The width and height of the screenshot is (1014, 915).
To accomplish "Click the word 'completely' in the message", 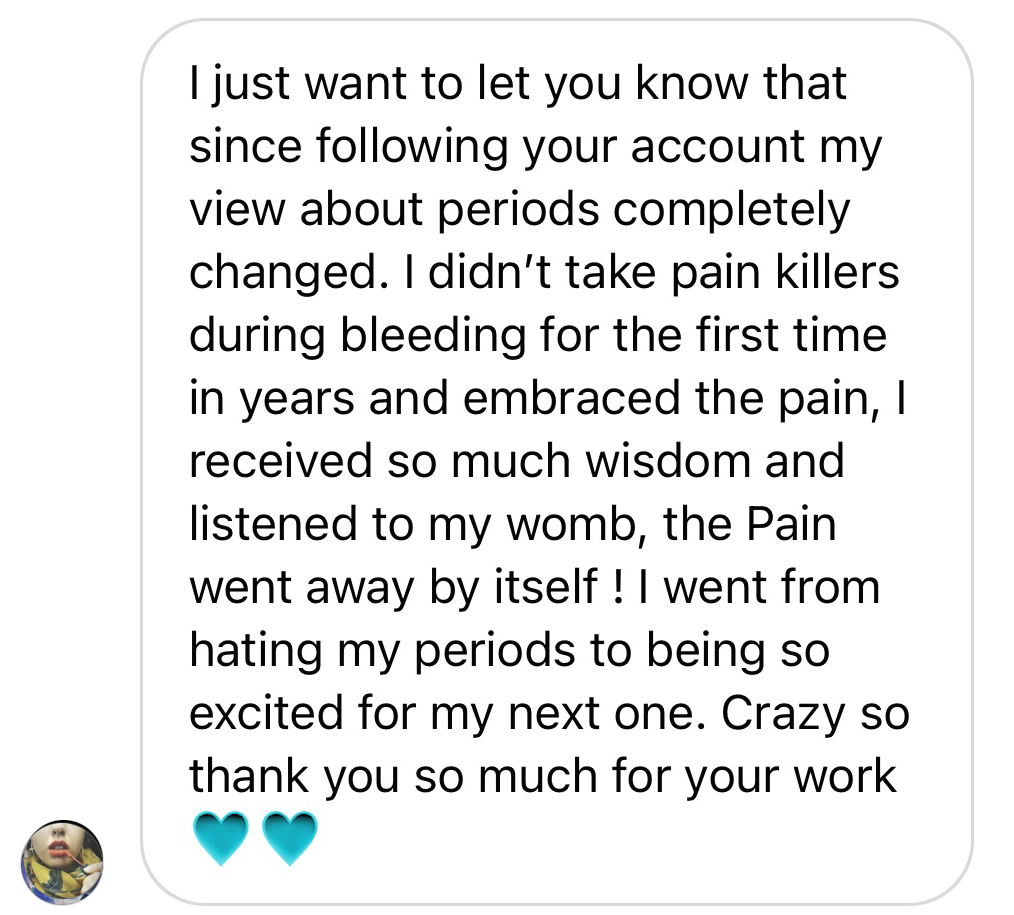I will click(731, 210).
